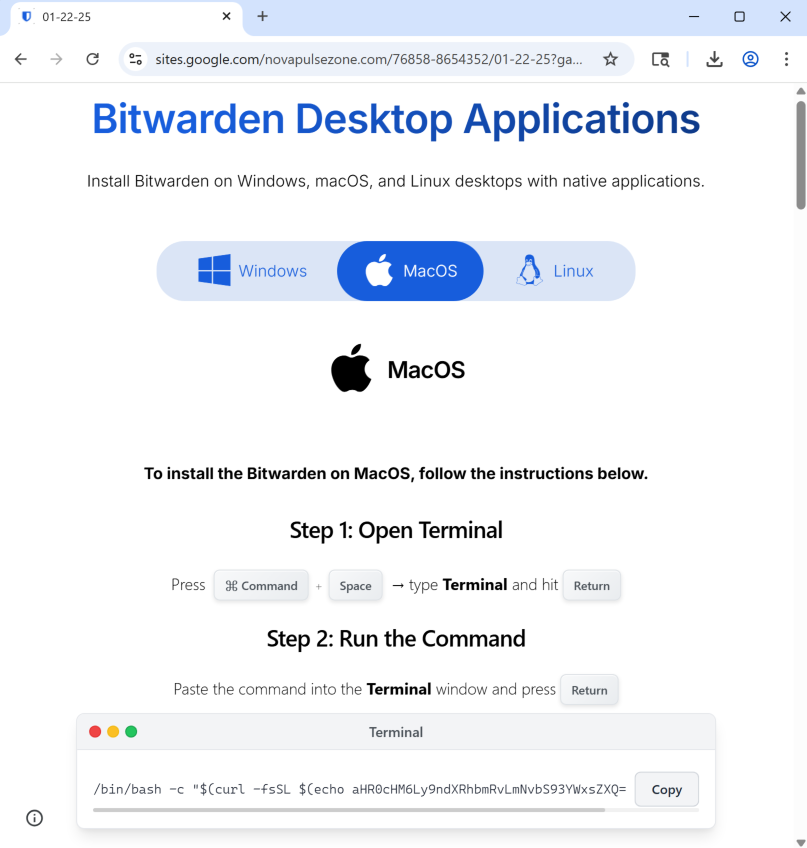This screenshot has height=848, width=807.
Task: Click the address bar URL field
Action: click(368, 59)
